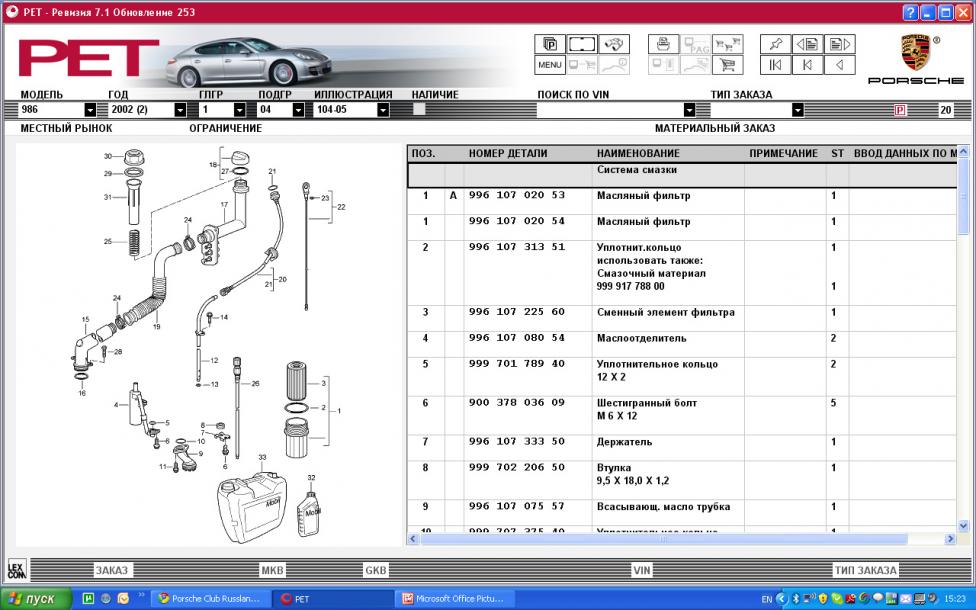
Task: Open the ПОИСК ПО VIN dropdown
Action: click(689, 110)
